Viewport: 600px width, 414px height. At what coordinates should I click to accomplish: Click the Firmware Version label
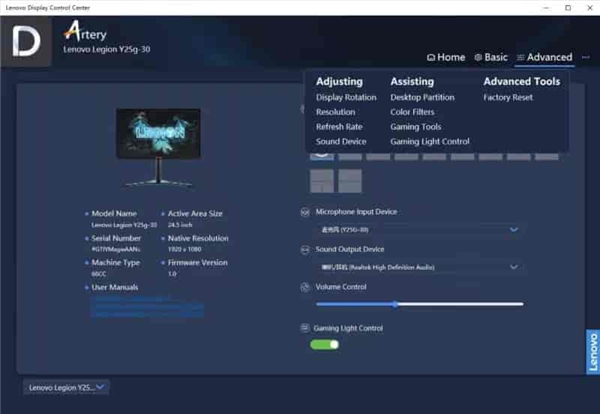pyautogui.click(x=197, y=263)
